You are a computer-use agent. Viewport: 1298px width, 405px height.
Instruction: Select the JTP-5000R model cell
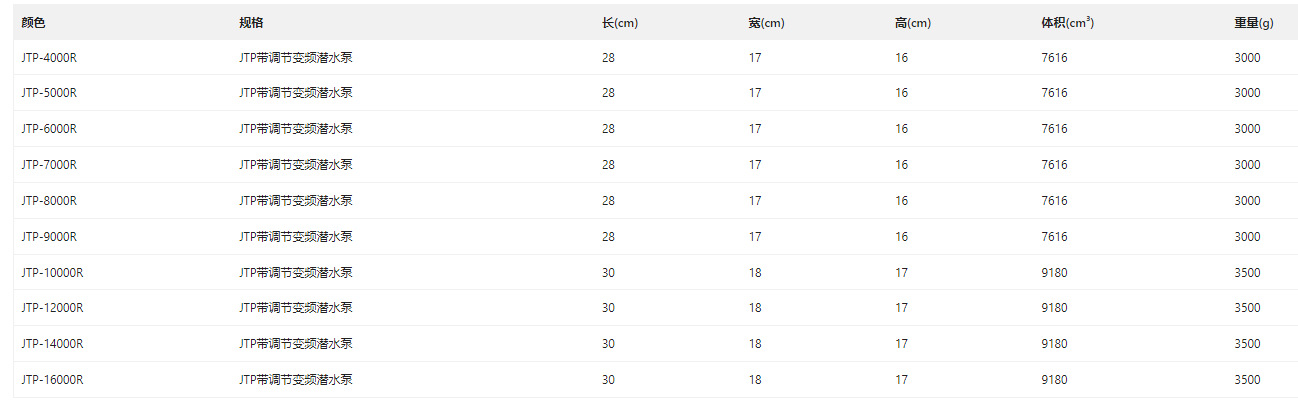[49, 93]
